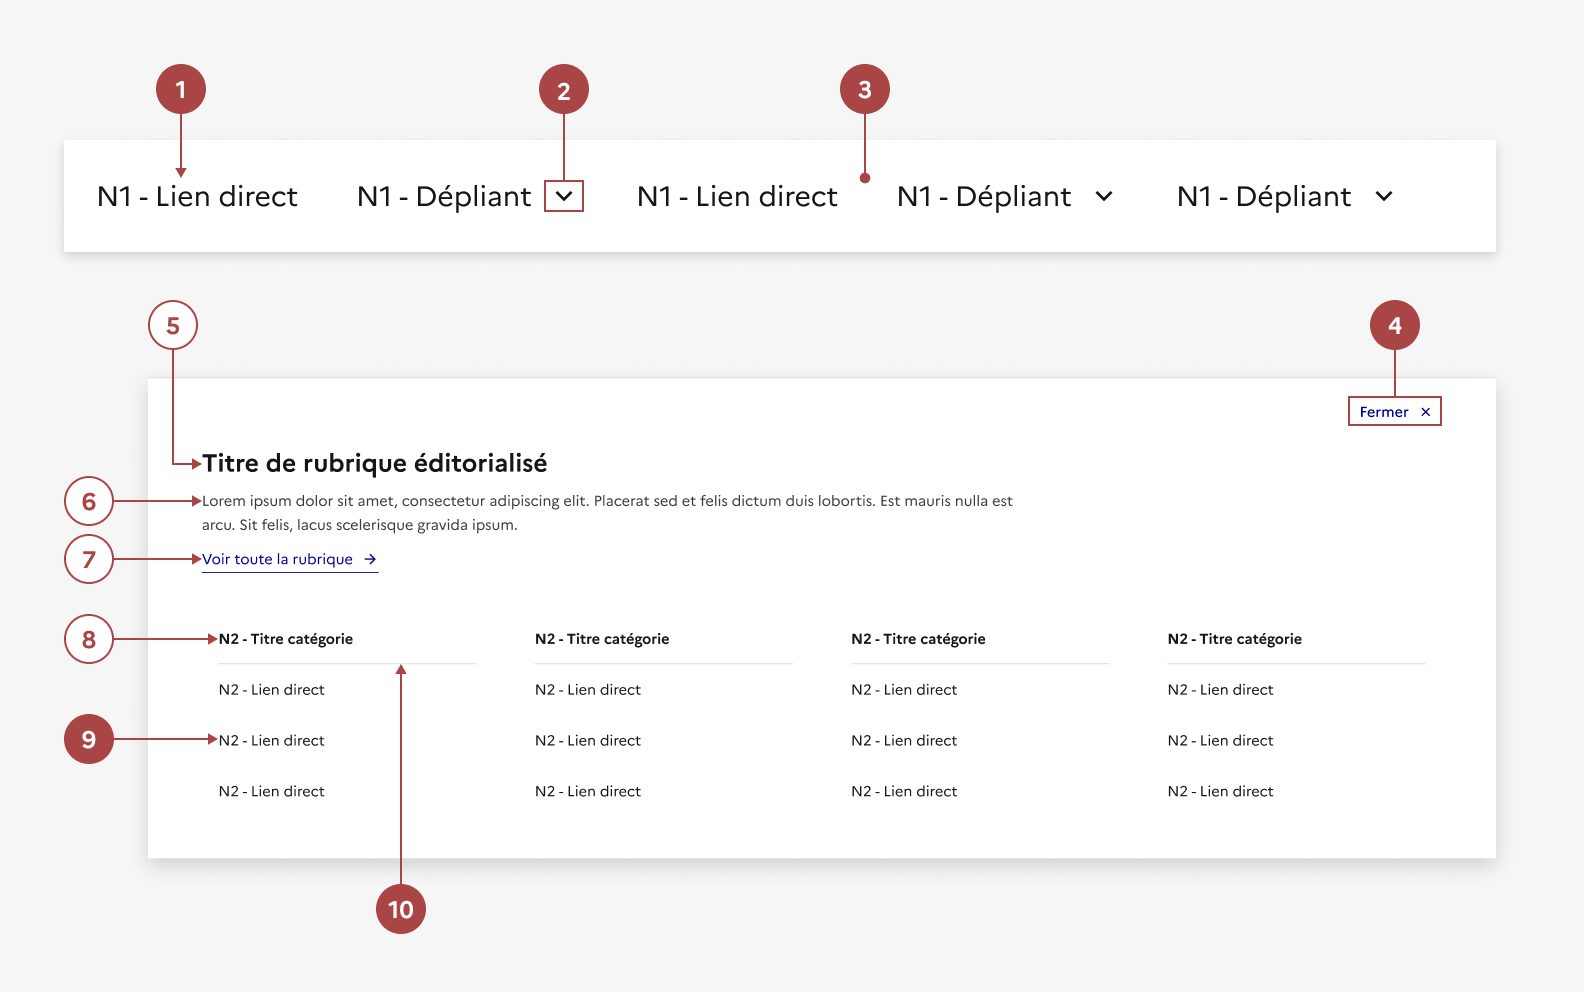Click the N2 - Titre catégorie in the last column
Viewport: 1584px width, 992px height.
pos(1235,639)
